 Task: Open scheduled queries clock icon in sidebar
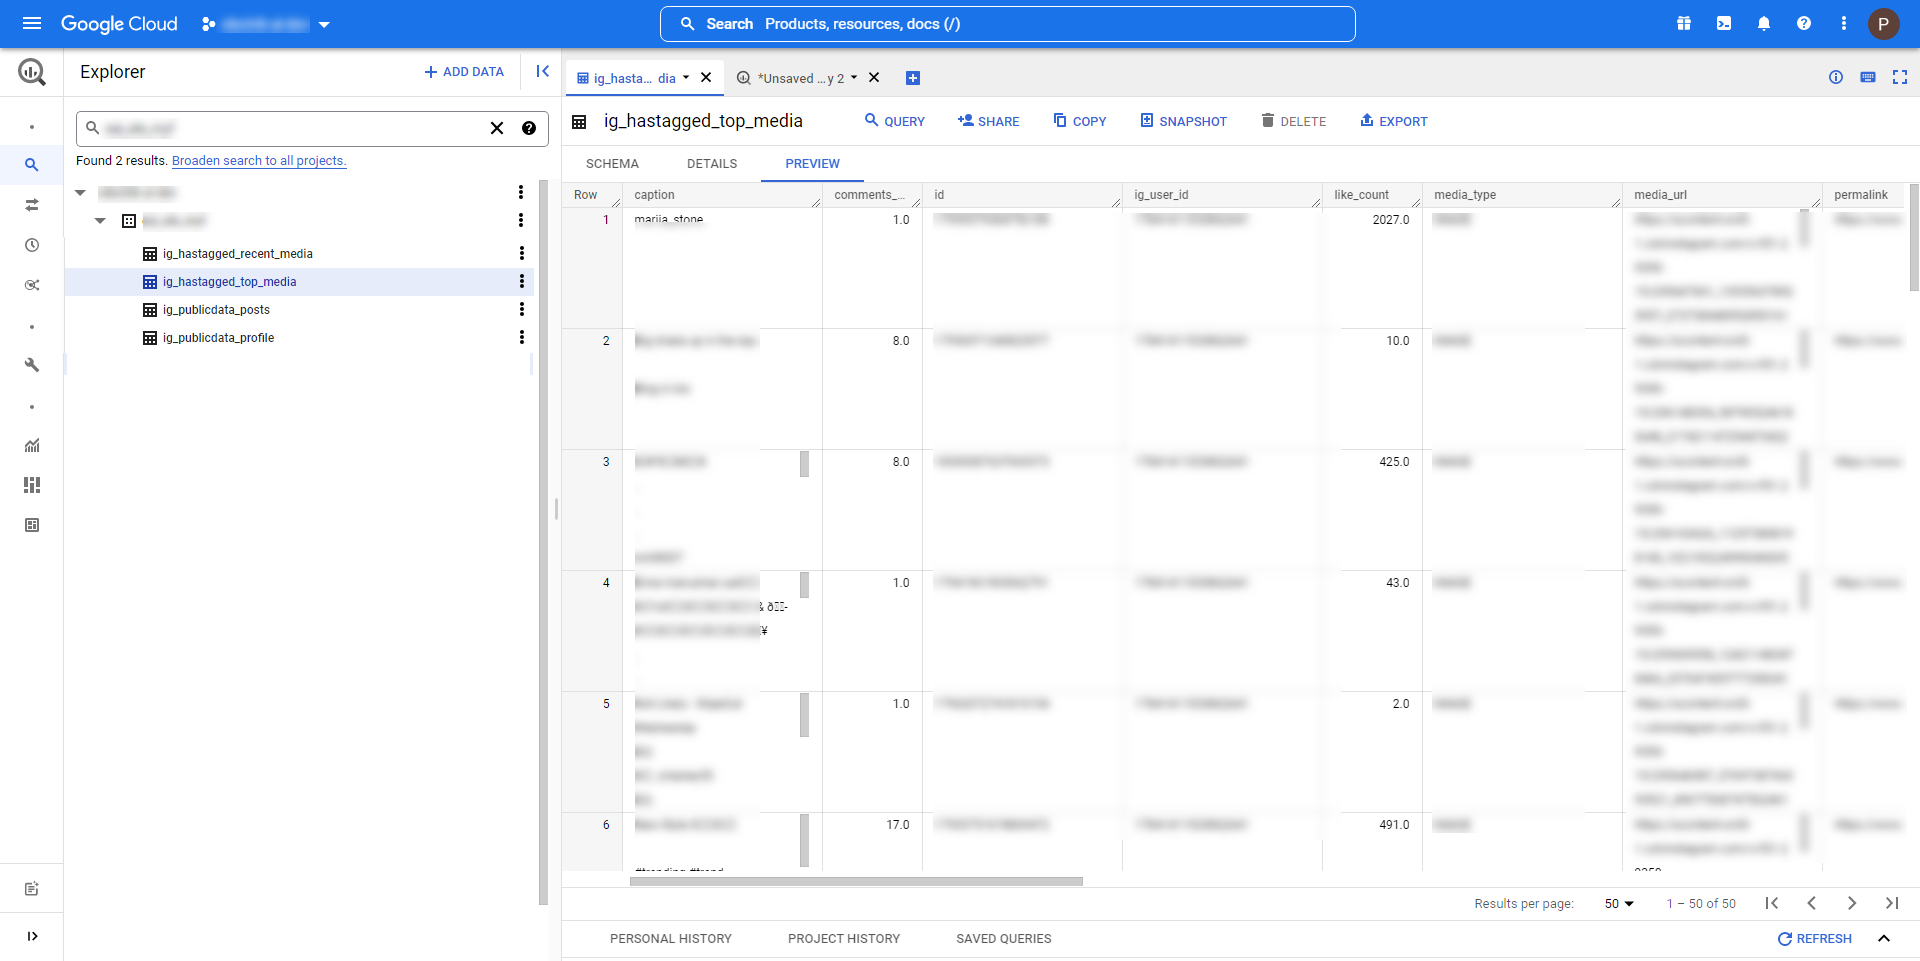tap(32, 245)
